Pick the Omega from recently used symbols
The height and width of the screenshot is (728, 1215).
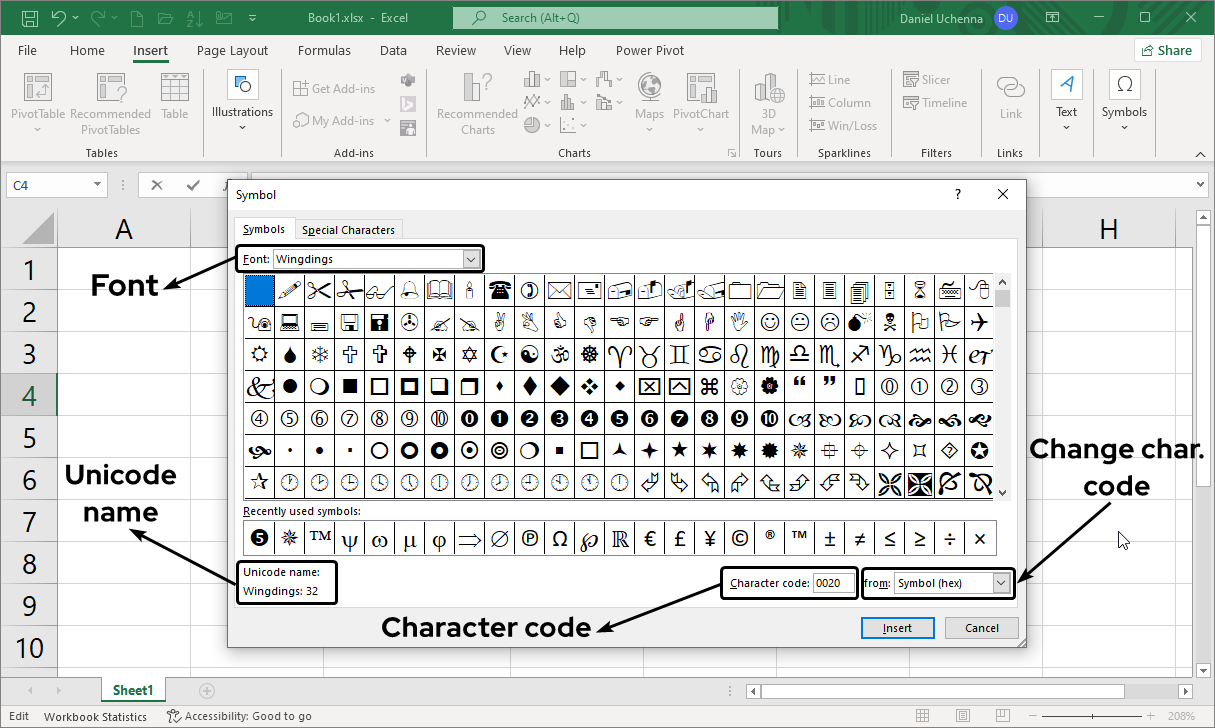pos(560,539)
